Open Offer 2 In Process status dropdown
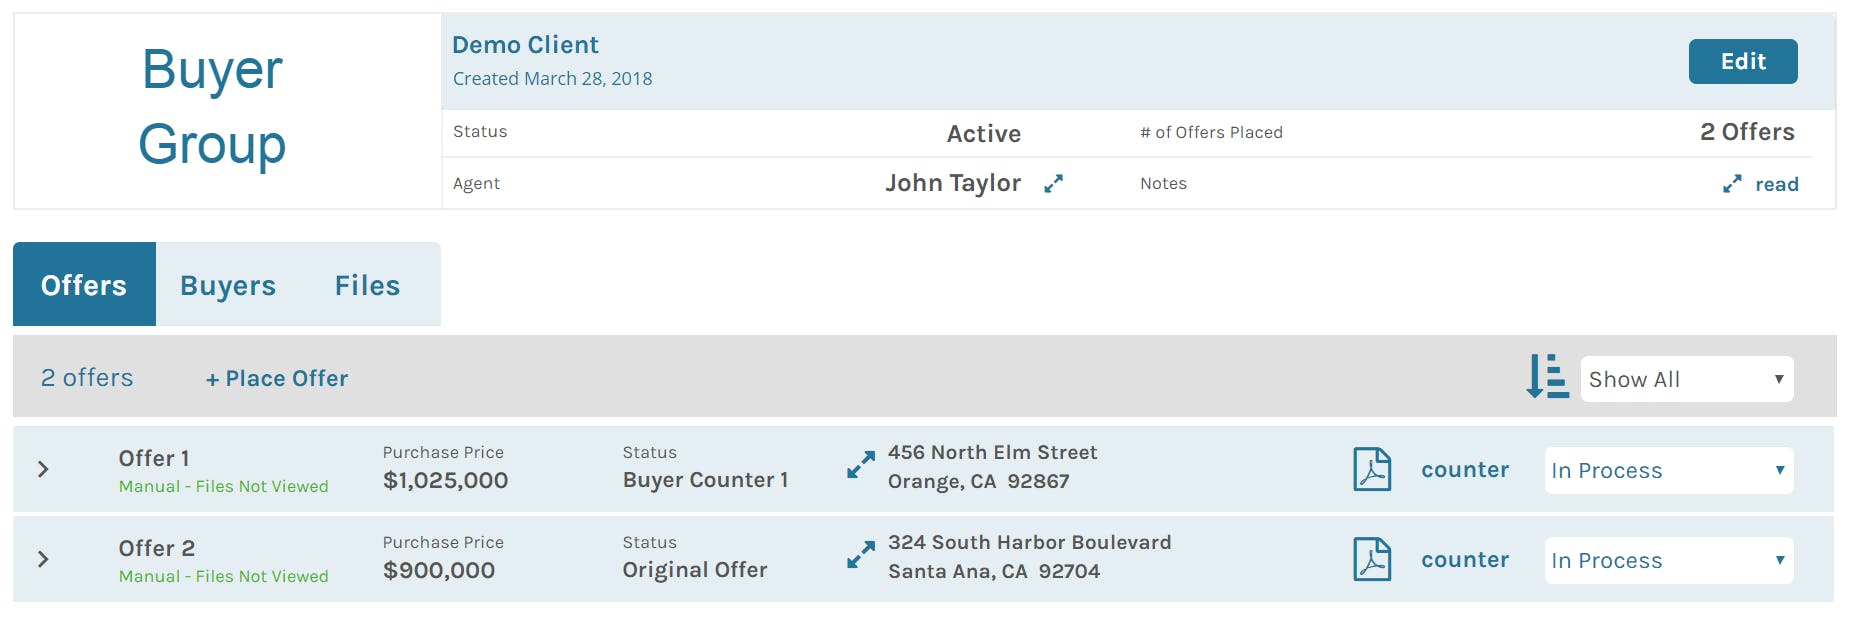This screenshot has width=1849, height=637. 1668,560
